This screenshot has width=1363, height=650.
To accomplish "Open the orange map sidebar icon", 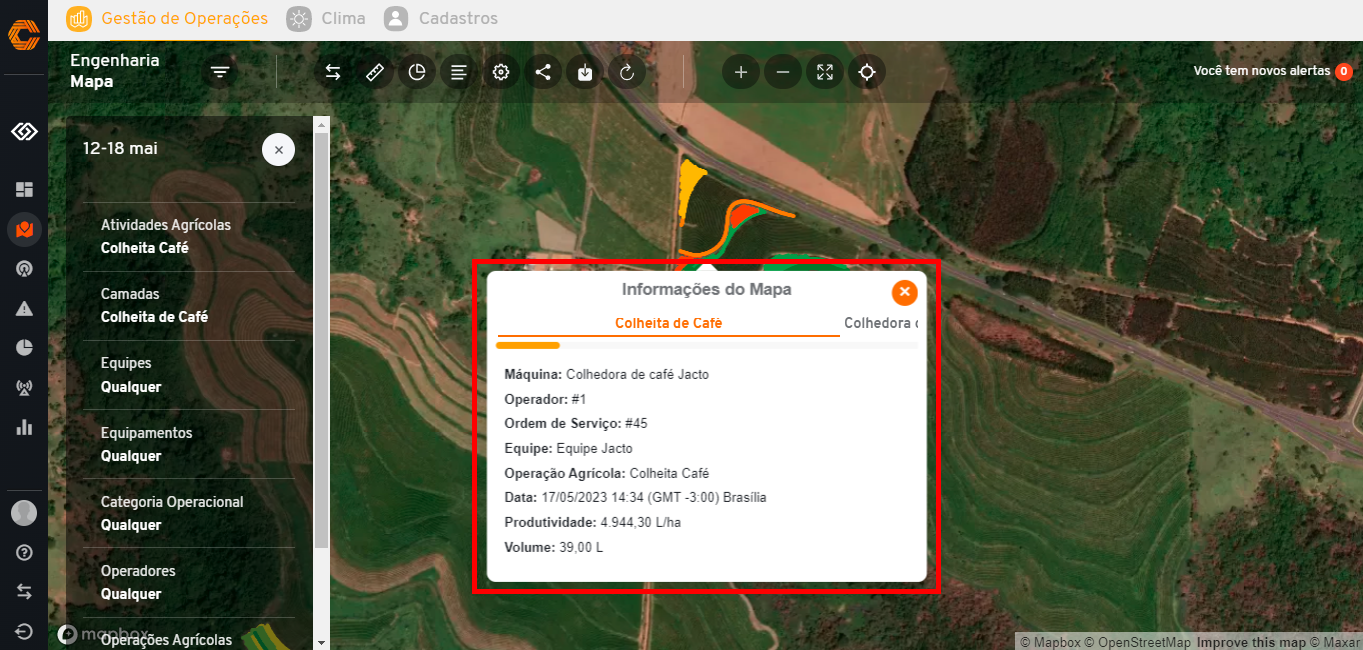I will tap(24, 230).
